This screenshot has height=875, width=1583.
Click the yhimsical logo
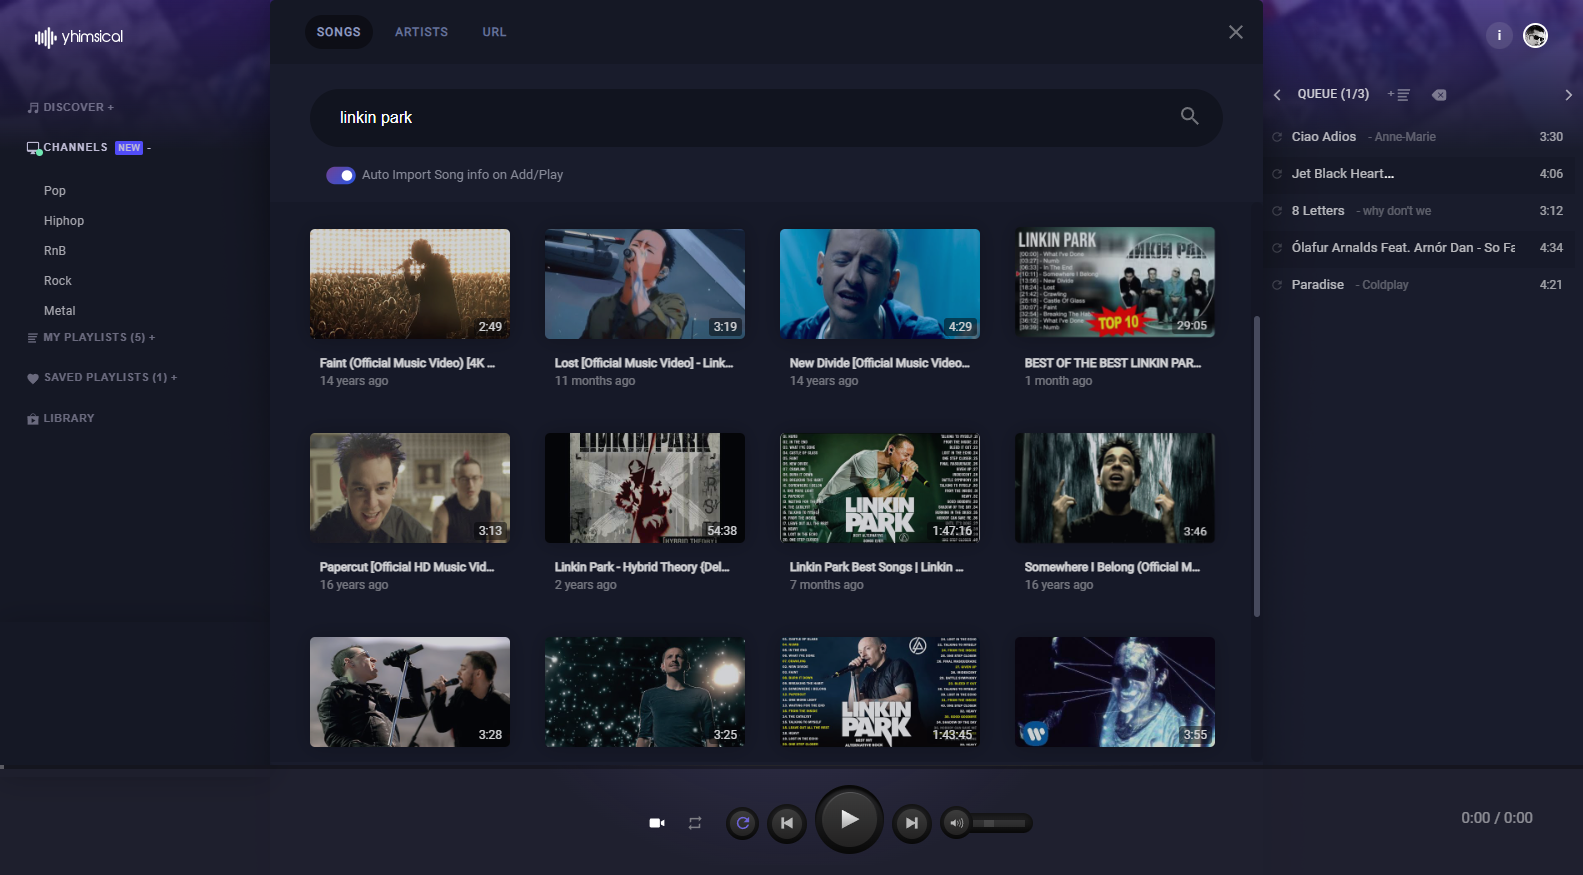click(x=79, y=37)
